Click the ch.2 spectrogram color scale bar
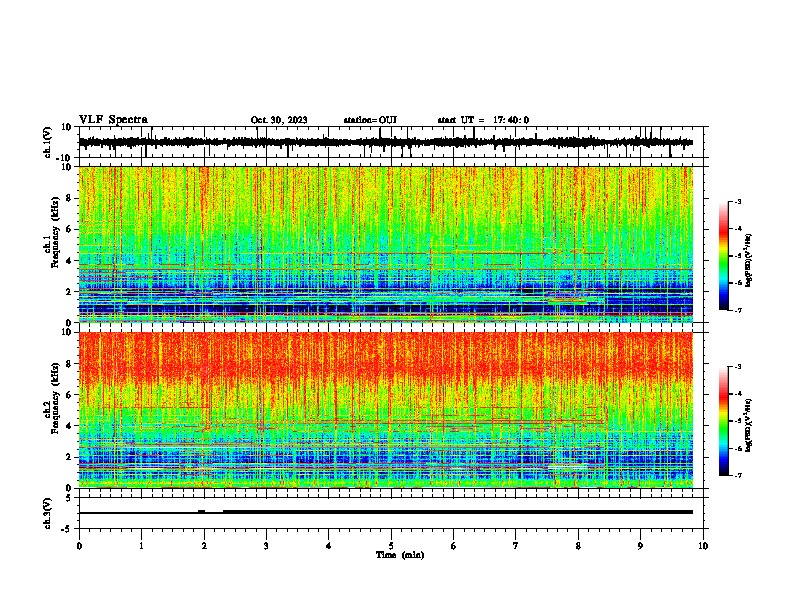Image resolution: width=792 pixels, height=612 pixels. click(x=724, y=421)
